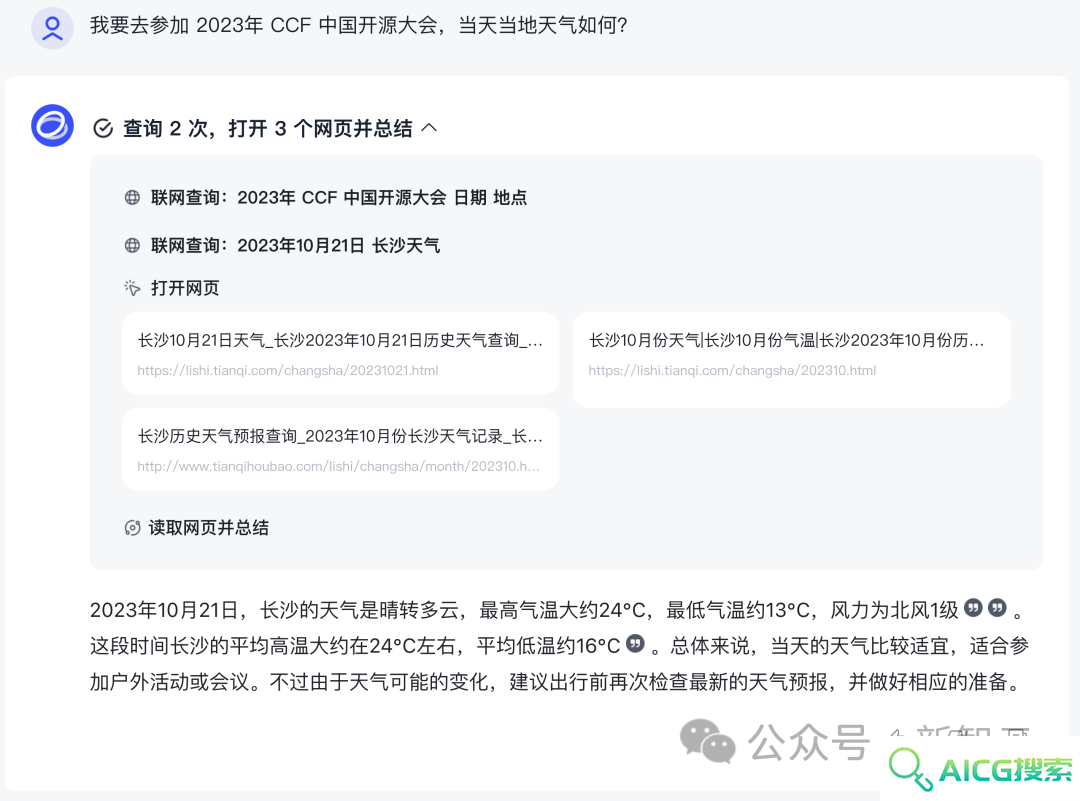Click second citation quote mark after 北风1级
This screenshot has height=801, width=1080.
coord(997,607)
